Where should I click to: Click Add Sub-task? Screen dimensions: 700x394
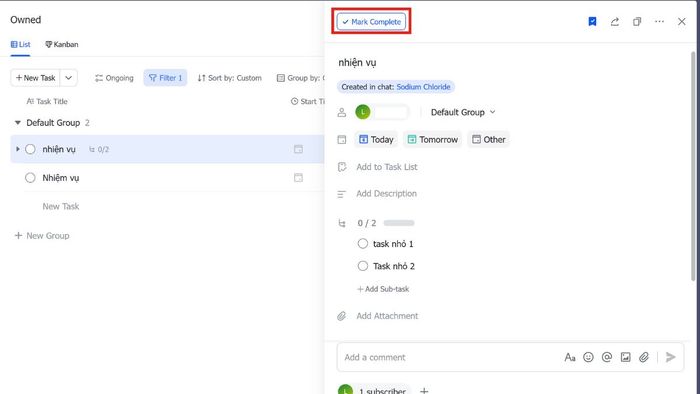point(383,289)
